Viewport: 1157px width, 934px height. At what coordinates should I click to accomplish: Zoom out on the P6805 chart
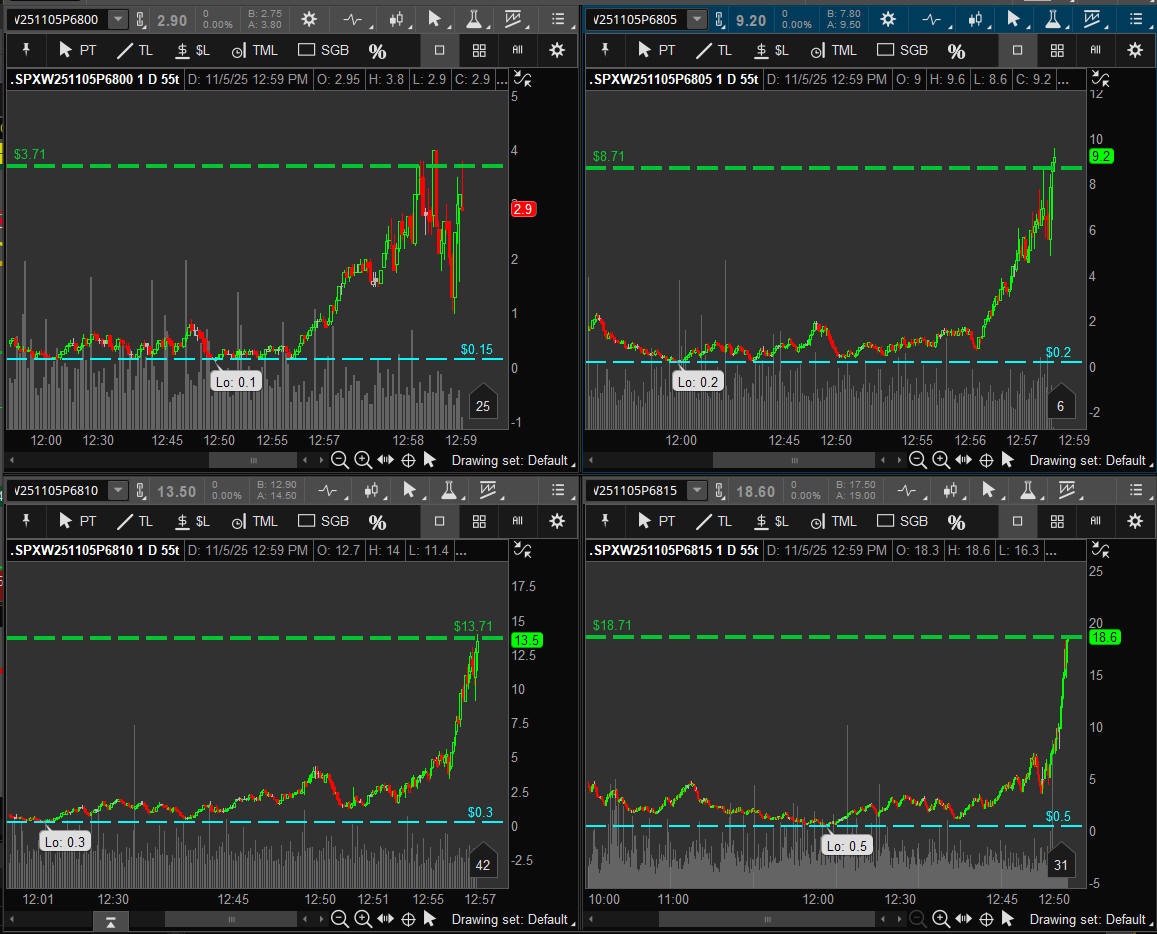click(918, 460)
